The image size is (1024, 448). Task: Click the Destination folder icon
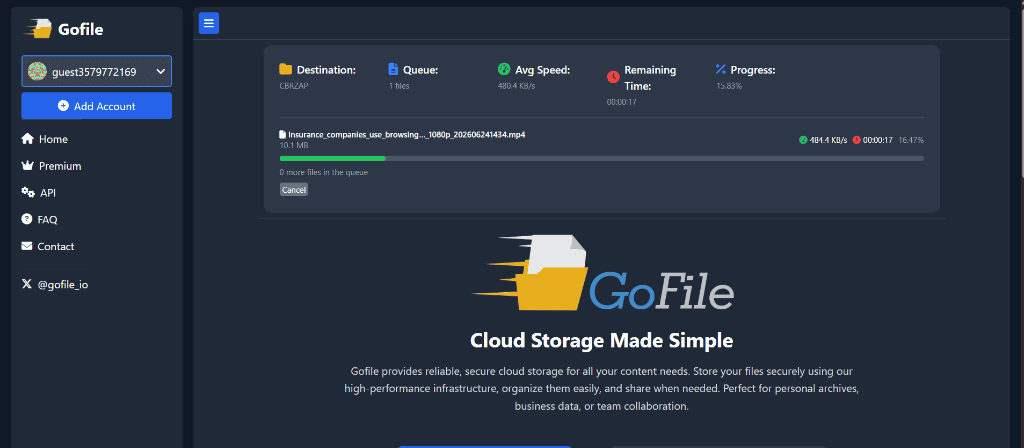(x=285, y=69)
